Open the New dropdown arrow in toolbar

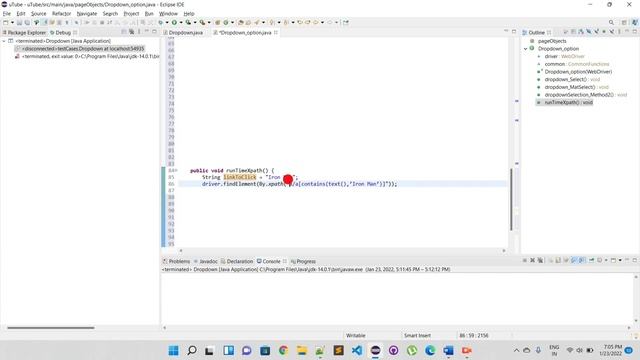pos(12,22)
